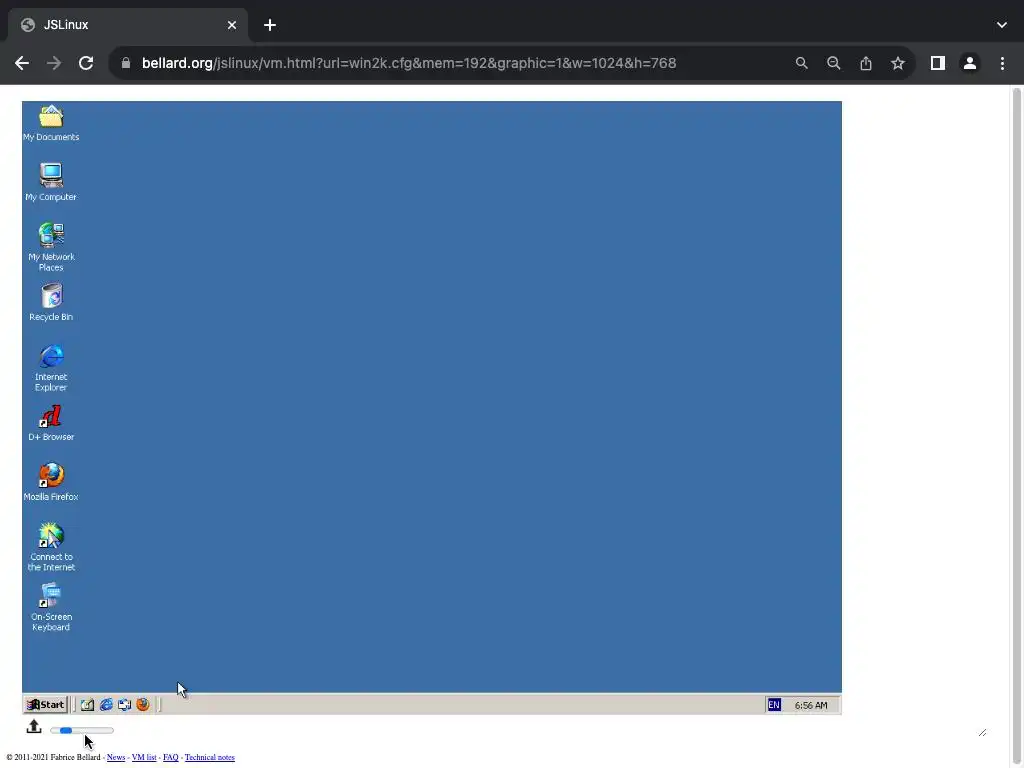Screen dimensions: 1024x768
Task: Close the JSLinux tab
Action: tap(232, 25)
